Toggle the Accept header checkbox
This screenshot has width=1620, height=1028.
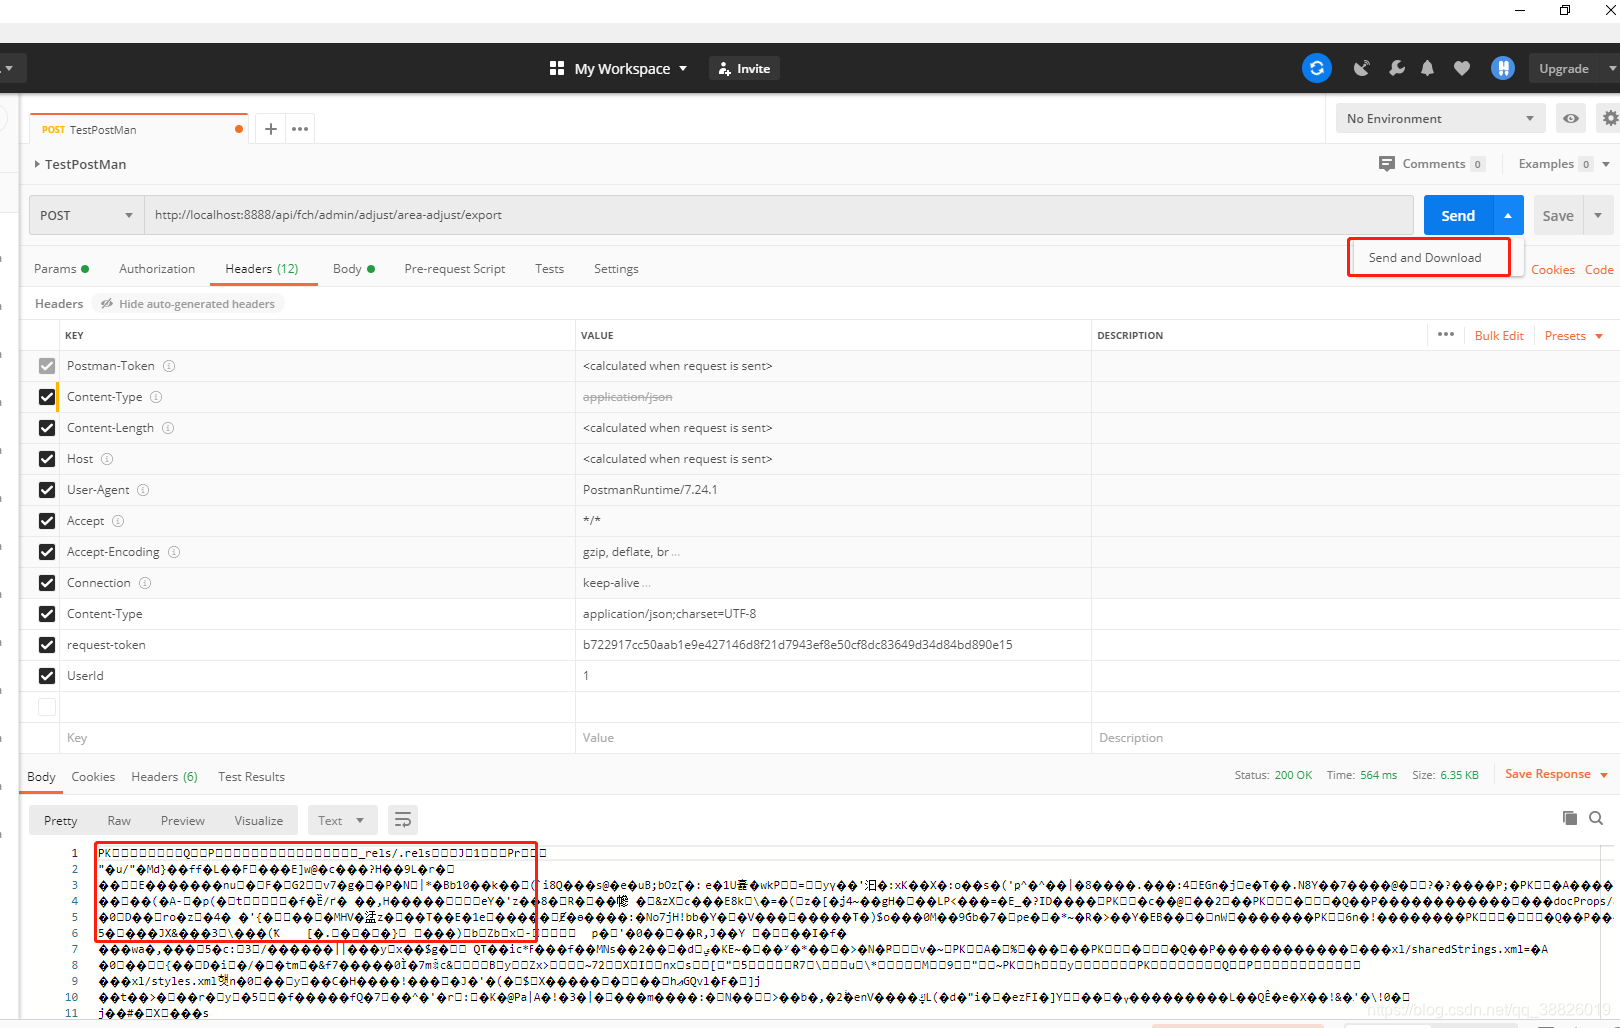point(47,521)
